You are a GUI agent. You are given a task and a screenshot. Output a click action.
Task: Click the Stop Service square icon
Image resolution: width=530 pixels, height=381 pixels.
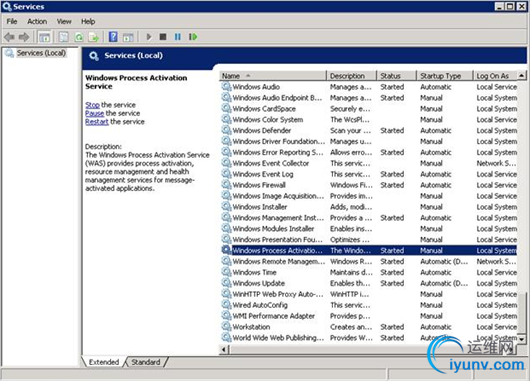(x=163, y=37)
